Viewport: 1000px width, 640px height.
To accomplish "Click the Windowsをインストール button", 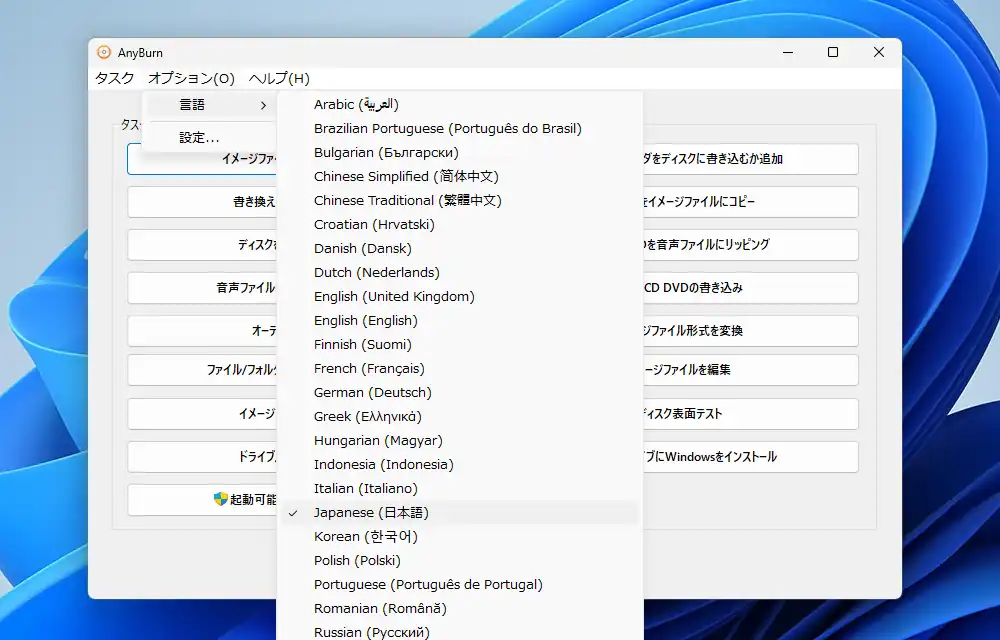I will pos(750,457).
